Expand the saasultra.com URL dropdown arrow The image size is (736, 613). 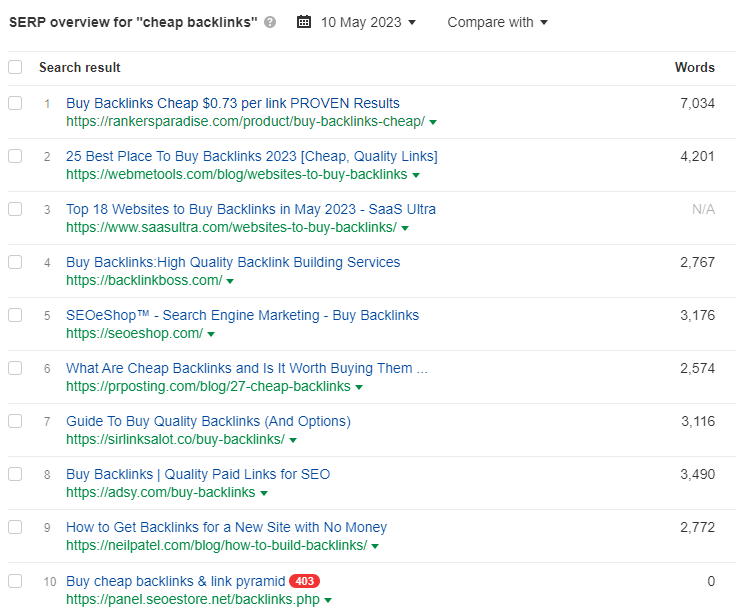coord(405,229)
